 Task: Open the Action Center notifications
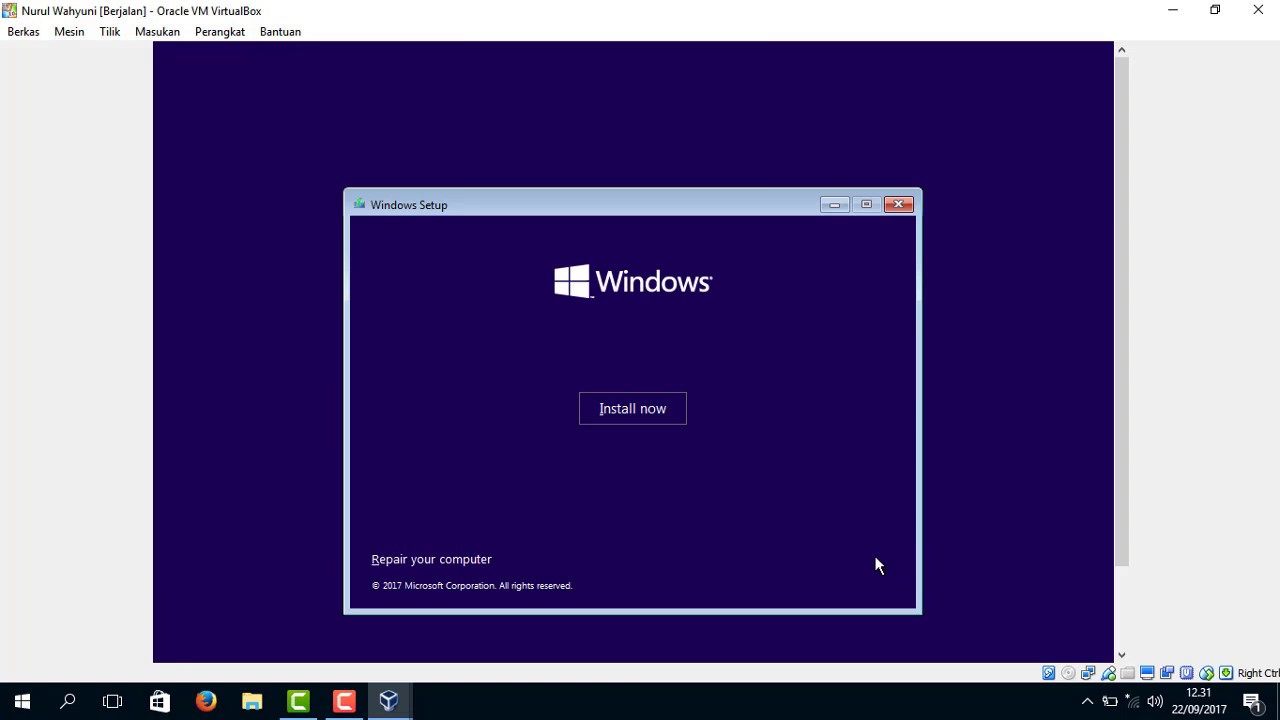[x=1254, y=701]
